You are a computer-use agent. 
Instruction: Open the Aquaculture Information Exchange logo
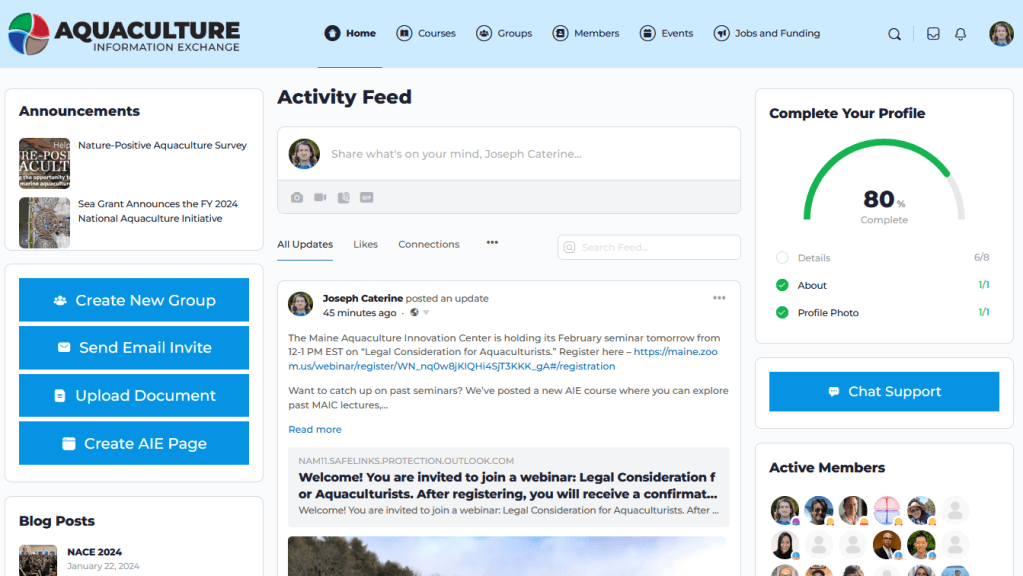(x=124, y=34)
